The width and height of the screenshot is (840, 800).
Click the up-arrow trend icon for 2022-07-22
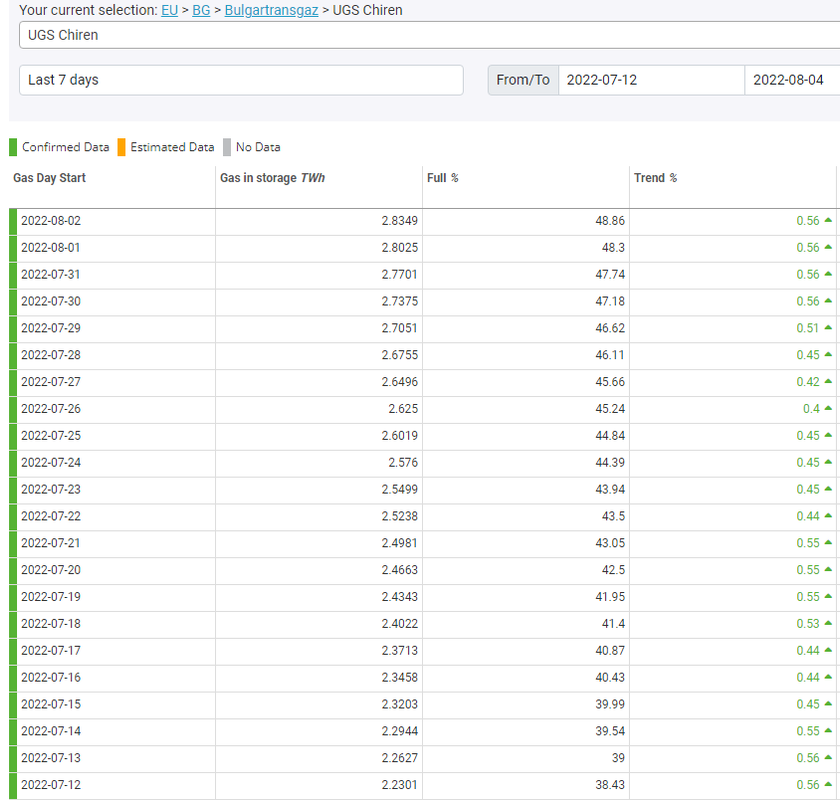828,515
